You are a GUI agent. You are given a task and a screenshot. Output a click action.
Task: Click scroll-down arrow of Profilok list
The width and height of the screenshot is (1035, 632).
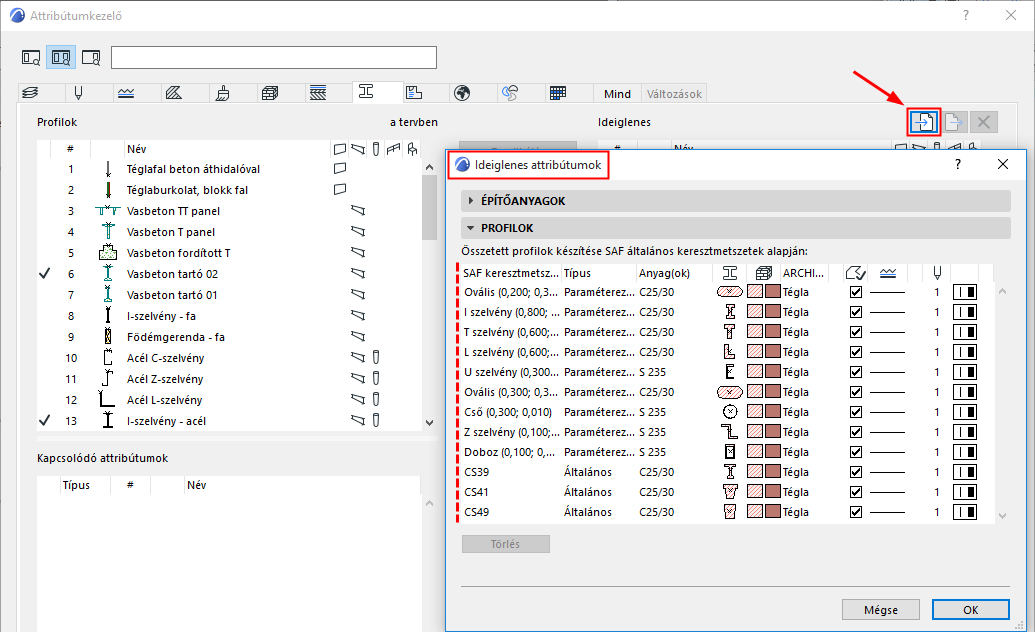point(430,423)
